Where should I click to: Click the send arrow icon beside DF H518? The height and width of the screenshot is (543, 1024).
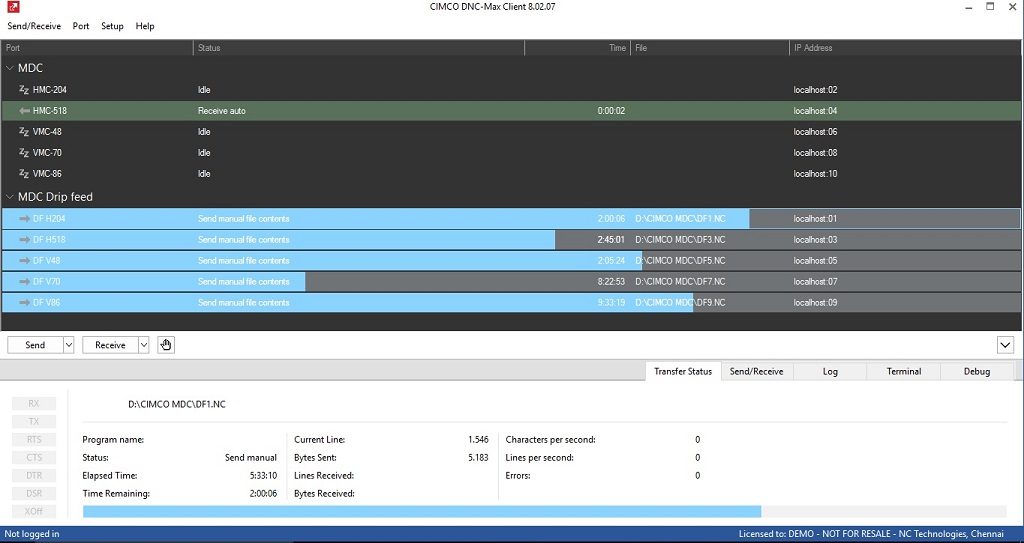coord(25,240)
